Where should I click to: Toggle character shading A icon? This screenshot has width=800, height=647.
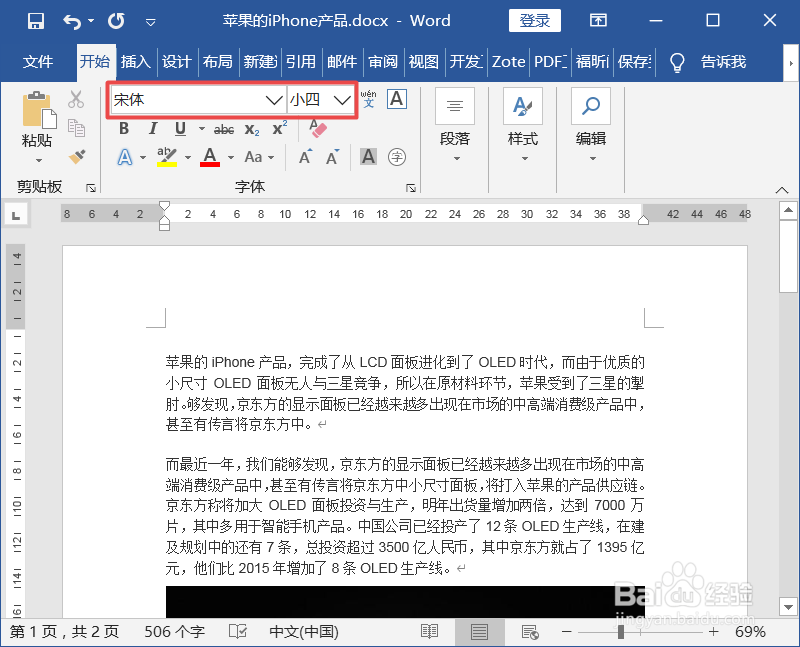coord(368,157)
